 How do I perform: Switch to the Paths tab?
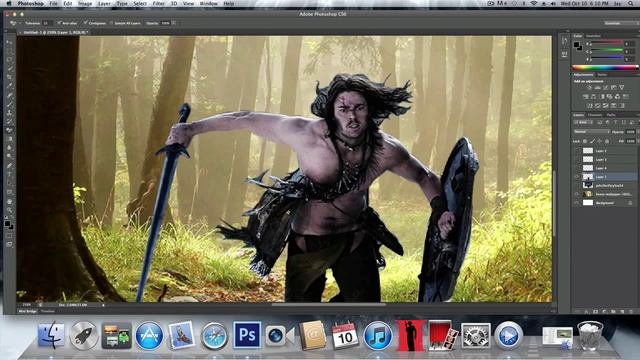point(611,115)
